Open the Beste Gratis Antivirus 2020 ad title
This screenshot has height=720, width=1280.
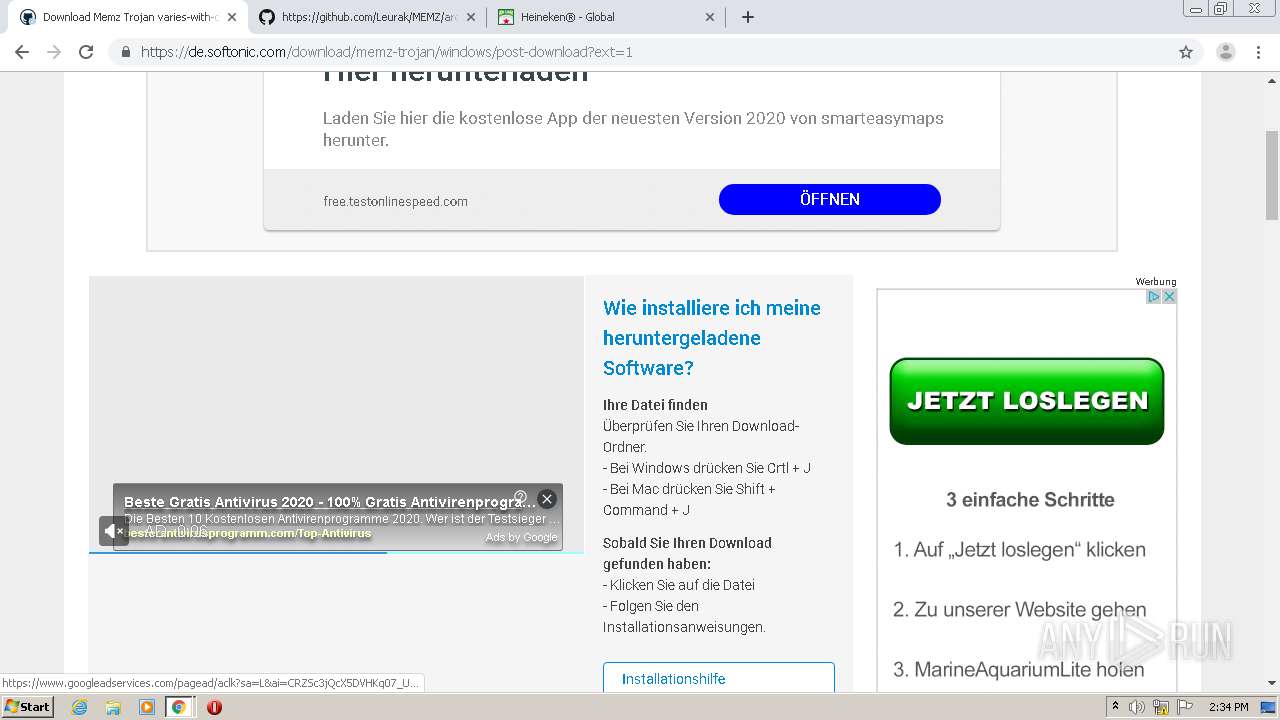pos(330,502)
